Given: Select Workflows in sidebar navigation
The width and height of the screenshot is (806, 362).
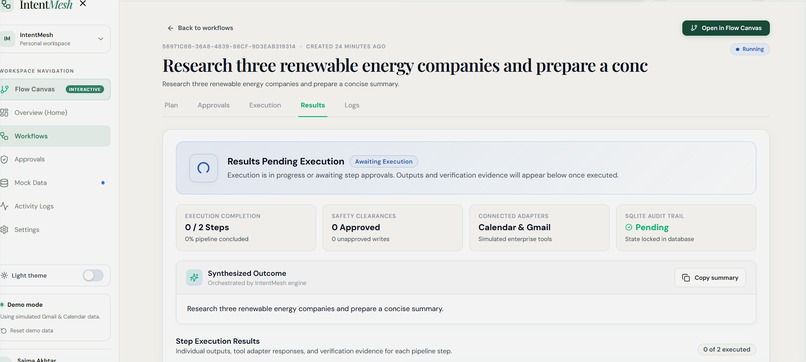Looking at the screenshot, I should coord(54,136).
